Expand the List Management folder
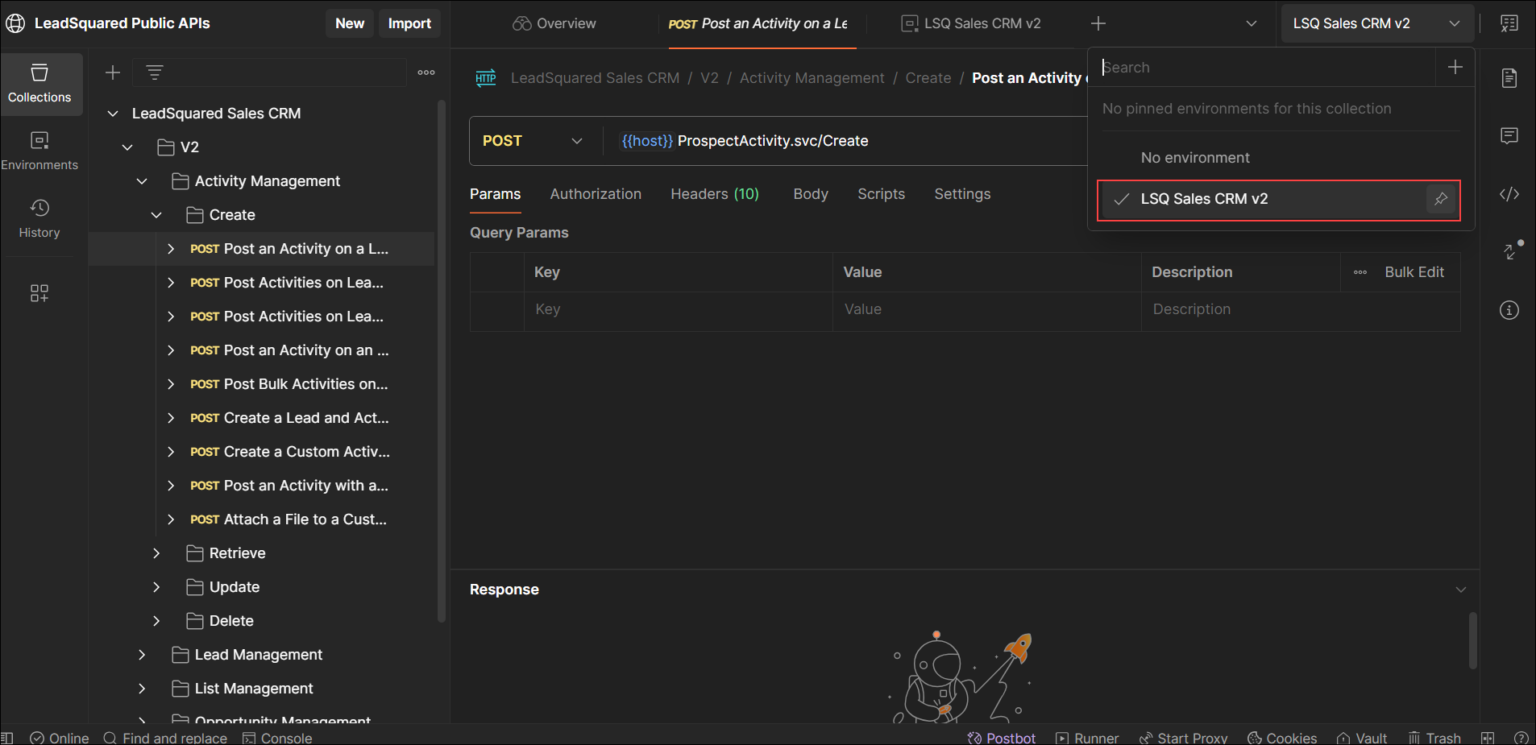This screenshot has height=745, width=1536. click(x=142, y=688)
